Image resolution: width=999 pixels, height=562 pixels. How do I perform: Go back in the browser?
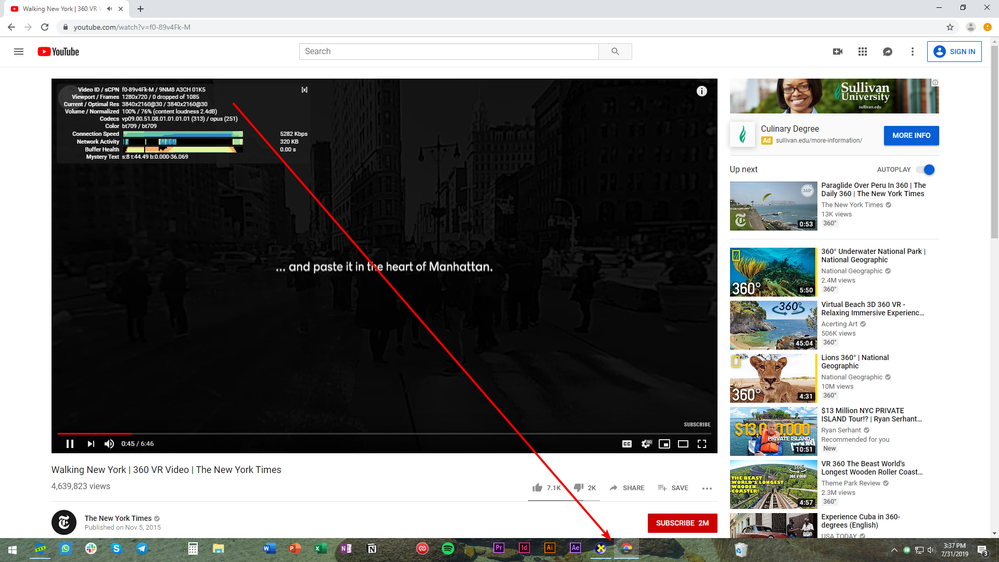[x=11, y=27]
